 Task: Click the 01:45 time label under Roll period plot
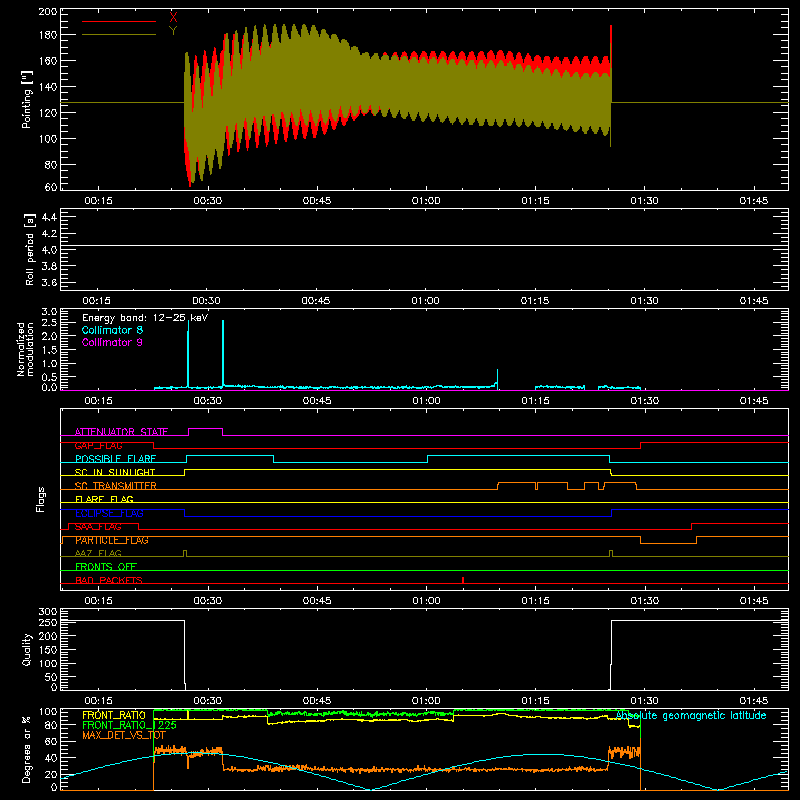coord(754,301)
